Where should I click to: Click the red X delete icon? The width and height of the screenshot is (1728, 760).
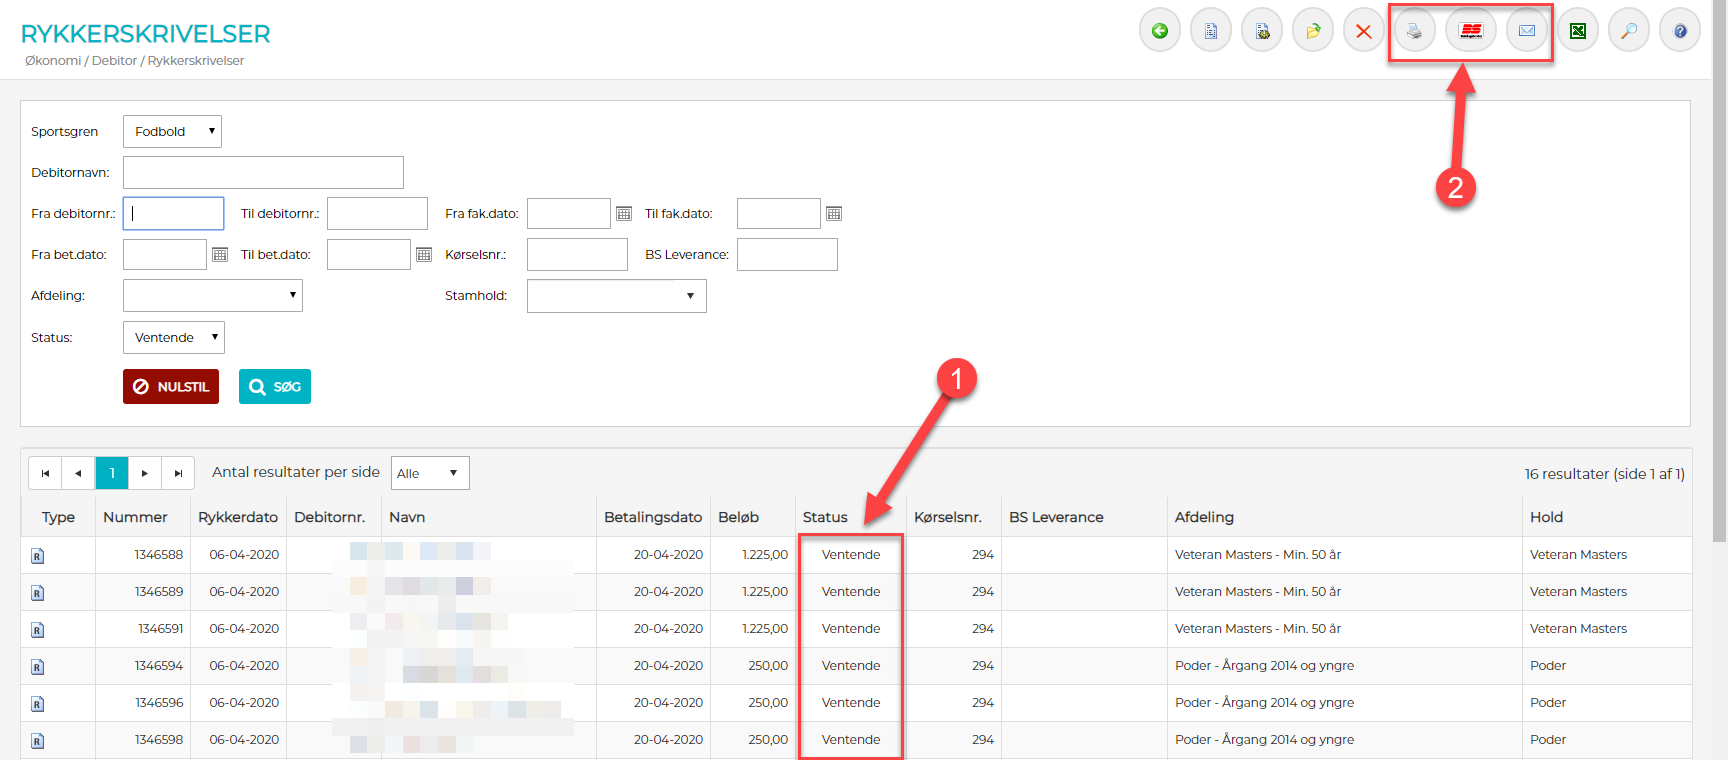1363,31
